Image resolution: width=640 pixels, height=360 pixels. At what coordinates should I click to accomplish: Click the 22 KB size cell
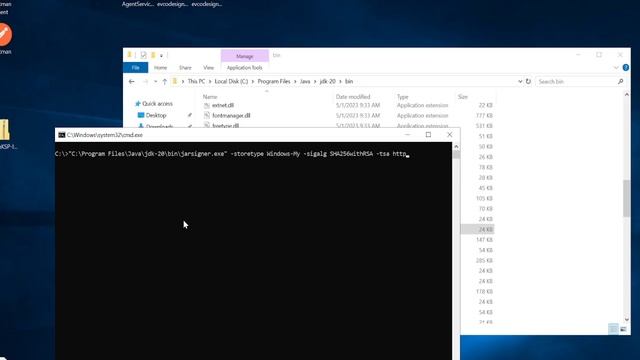click(x=485, y=105)
